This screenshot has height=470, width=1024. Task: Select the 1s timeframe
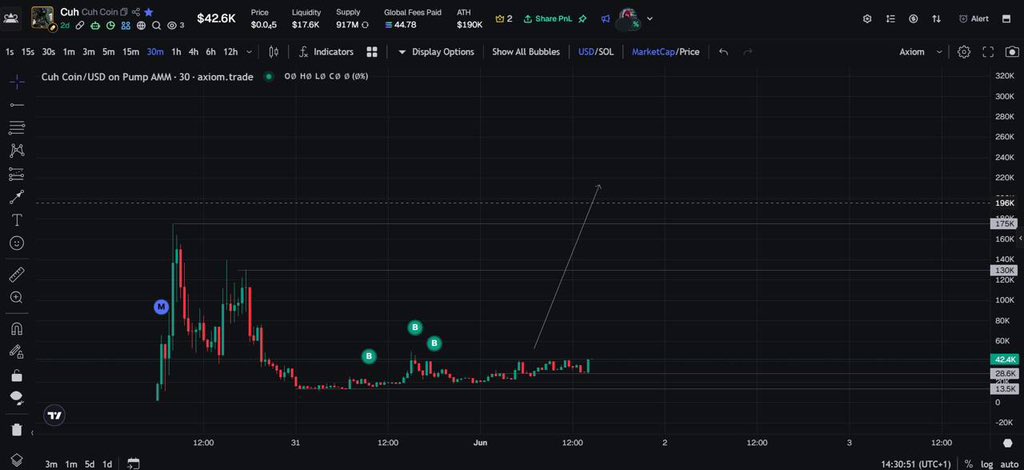click(9, 52)
